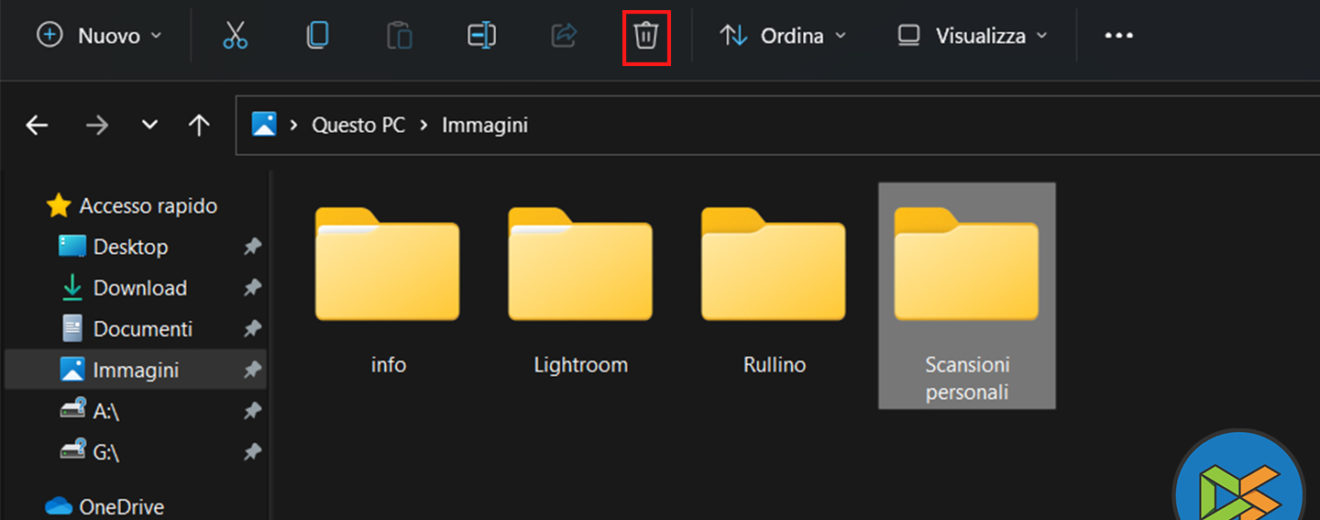Select the Scansioni personali folder
1320x520 pixels.
967,296
